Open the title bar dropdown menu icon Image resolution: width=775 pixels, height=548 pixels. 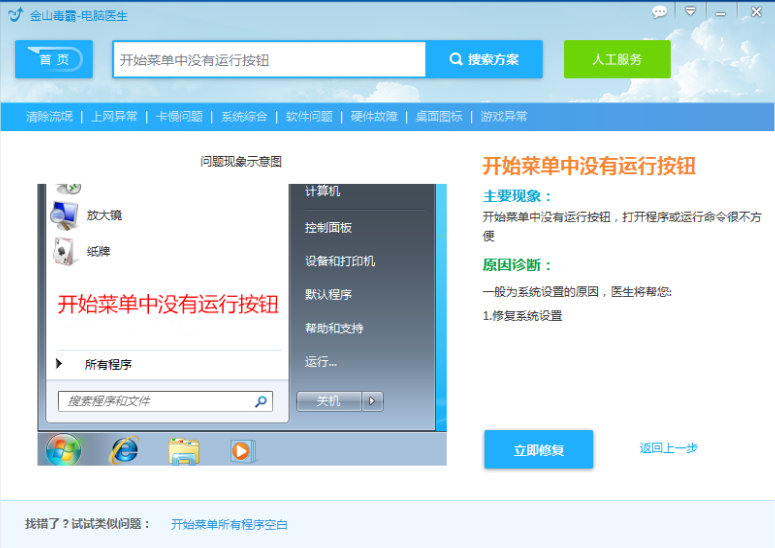[690, 11]
